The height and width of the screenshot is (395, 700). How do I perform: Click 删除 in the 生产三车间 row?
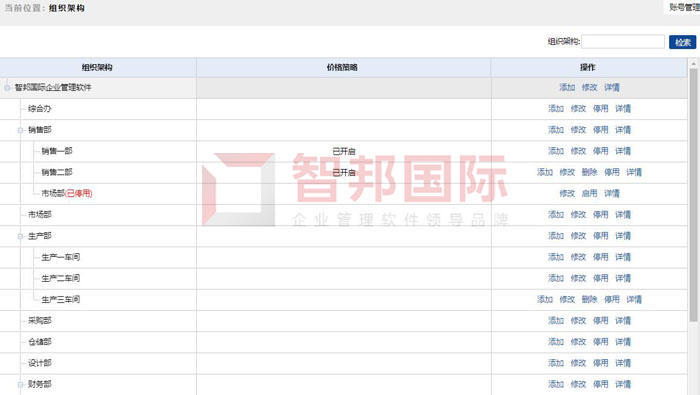click(589, 299)
